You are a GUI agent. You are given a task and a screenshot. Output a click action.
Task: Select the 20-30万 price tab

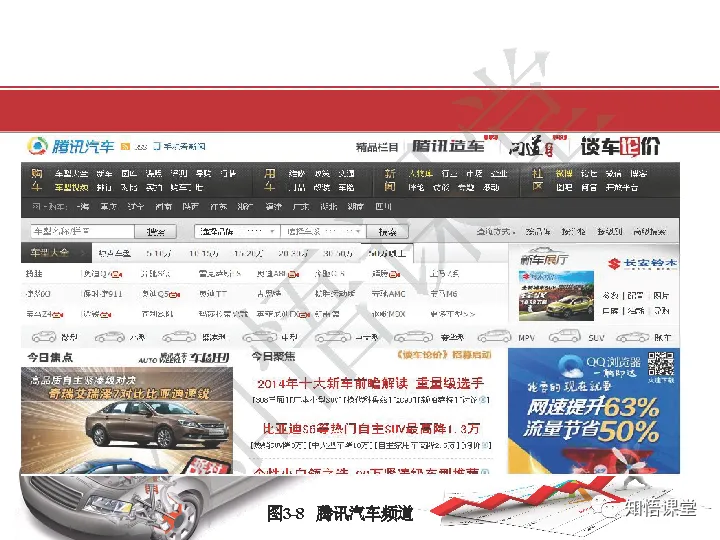293,253
